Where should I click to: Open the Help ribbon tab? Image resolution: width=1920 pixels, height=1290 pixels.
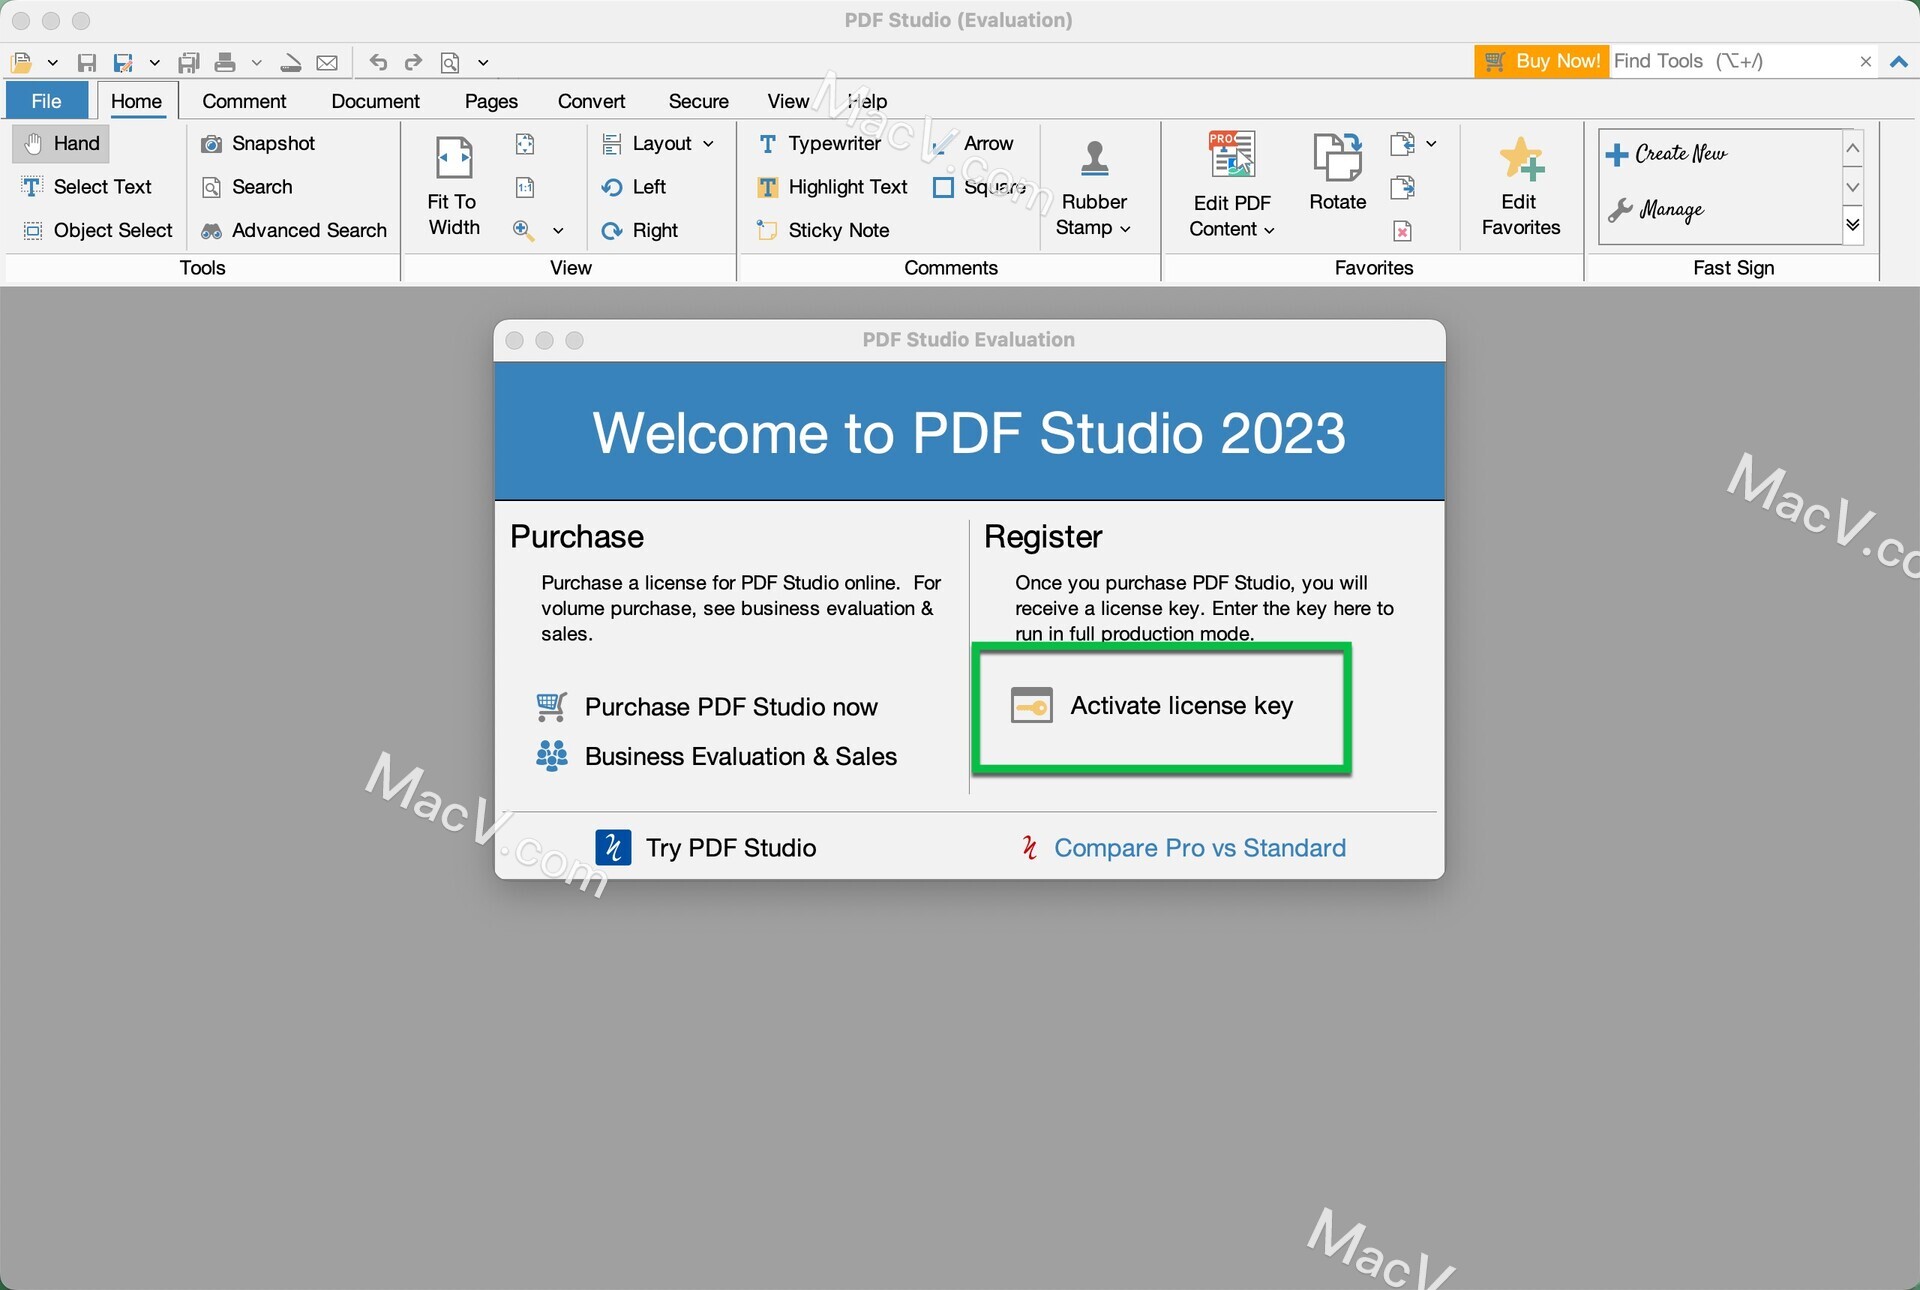pyautogui.click(x=867, y=101)
